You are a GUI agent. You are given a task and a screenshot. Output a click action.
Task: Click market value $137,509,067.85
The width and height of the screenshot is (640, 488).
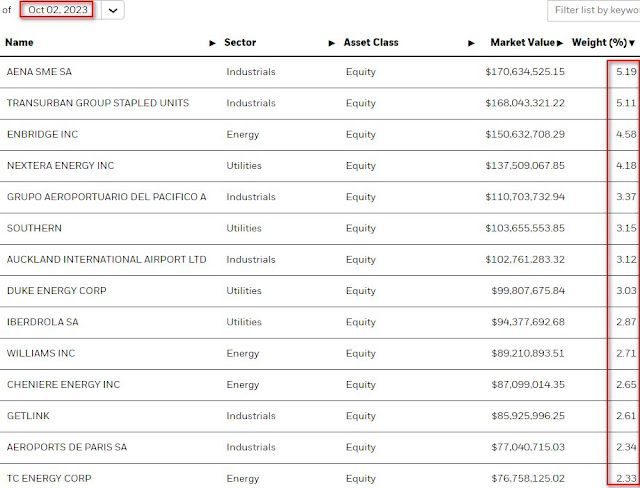(x=525, y=166)
